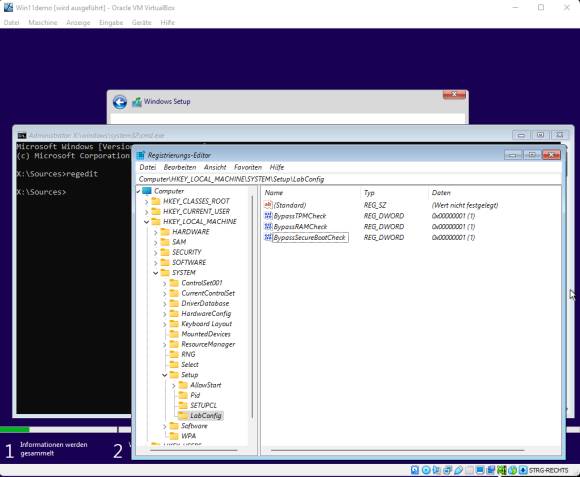Open the Anzeige menu in VirtualBox
This screenshot has height=477, width=580.
tap(78, 23)
